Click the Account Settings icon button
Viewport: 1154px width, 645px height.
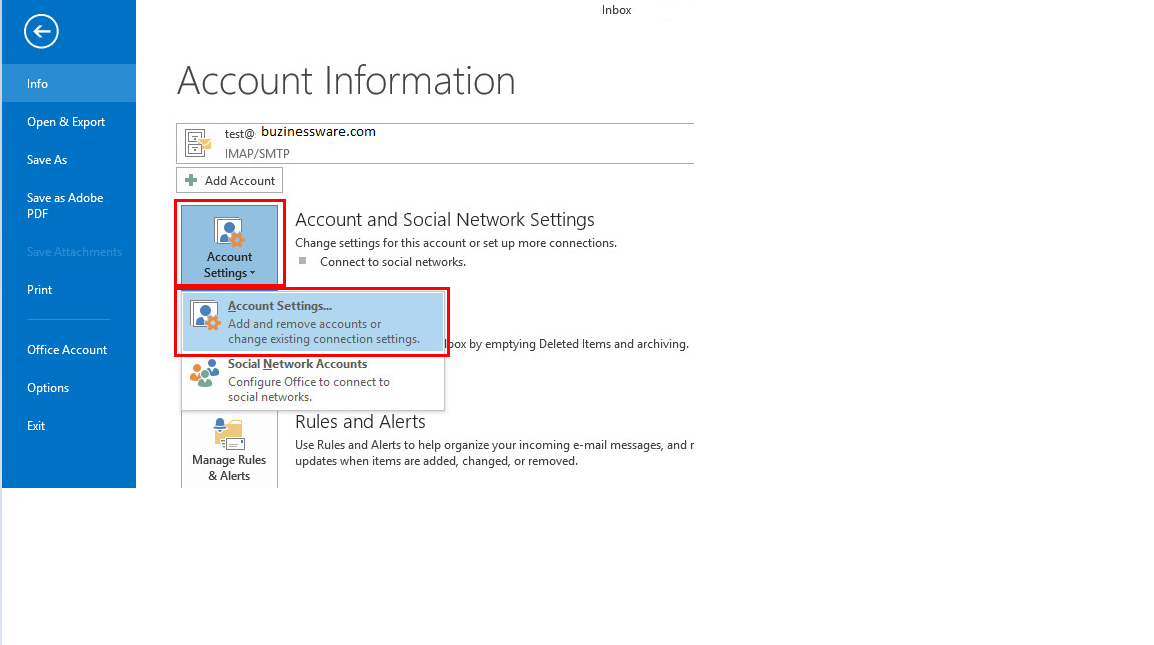(x=229, y=233)
